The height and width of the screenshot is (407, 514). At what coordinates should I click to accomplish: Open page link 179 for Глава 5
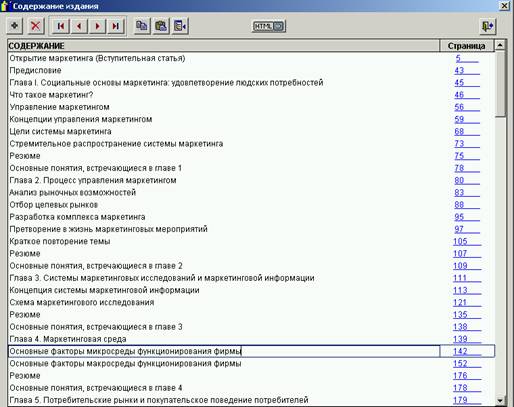pos(460,400)
